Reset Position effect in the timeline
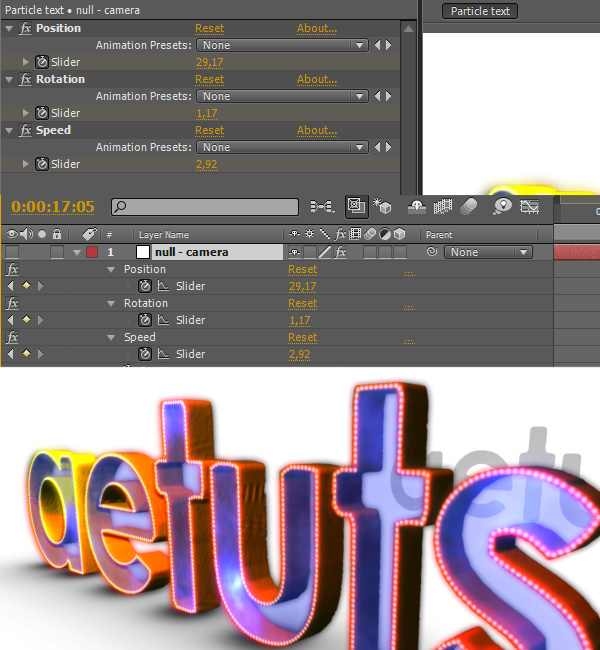 tap(302, 269)
